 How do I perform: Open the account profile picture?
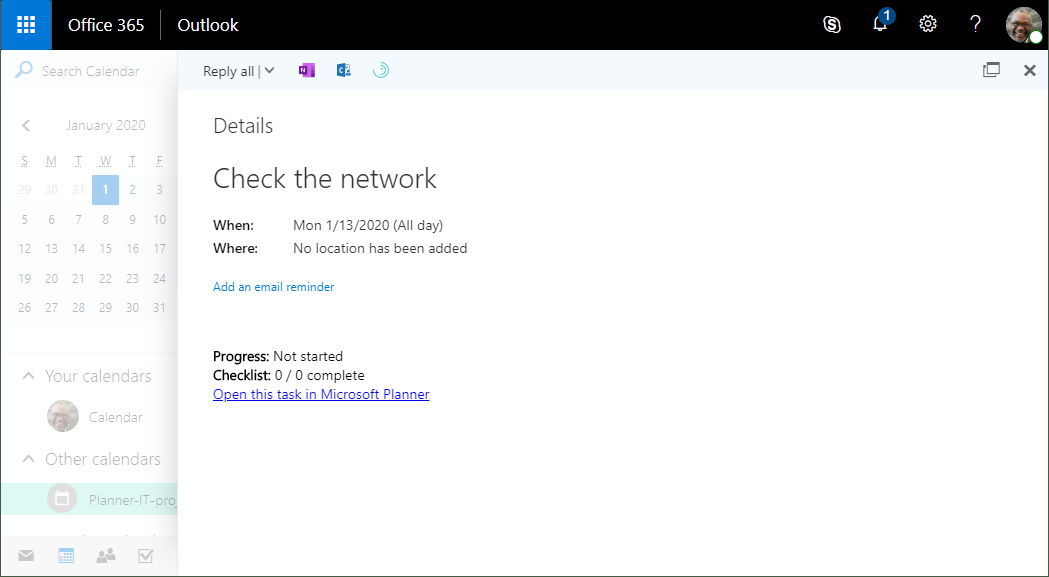1024,25
